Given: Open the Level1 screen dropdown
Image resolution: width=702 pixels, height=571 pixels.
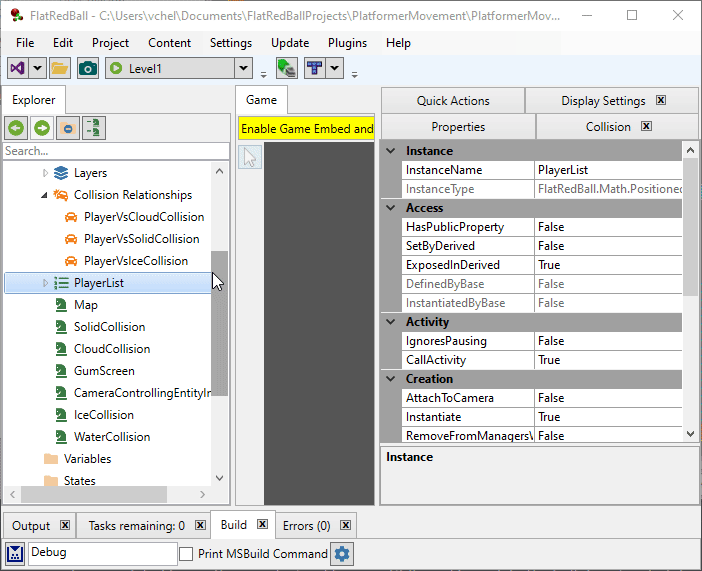Looking at the screenshot, I should tap(243, 68).
